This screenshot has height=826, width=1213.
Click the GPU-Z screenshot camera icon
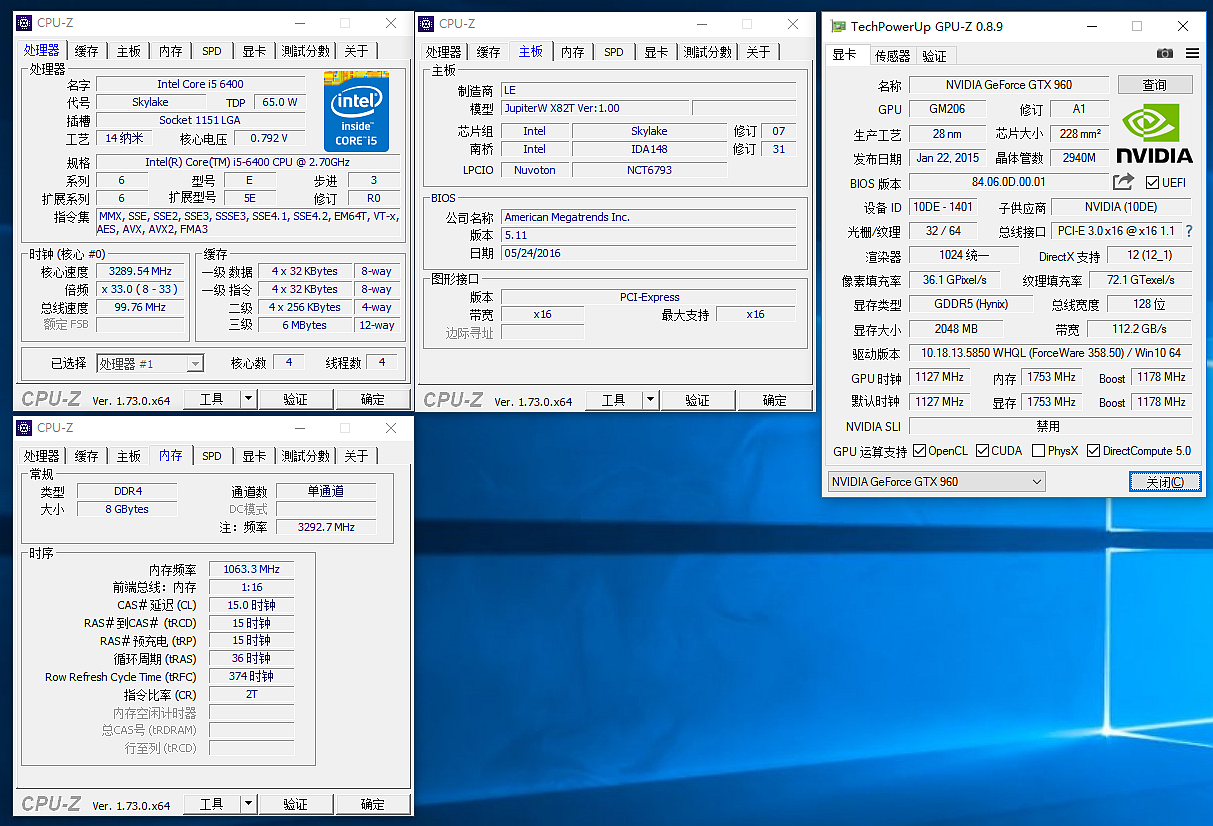pos(1165,54)
